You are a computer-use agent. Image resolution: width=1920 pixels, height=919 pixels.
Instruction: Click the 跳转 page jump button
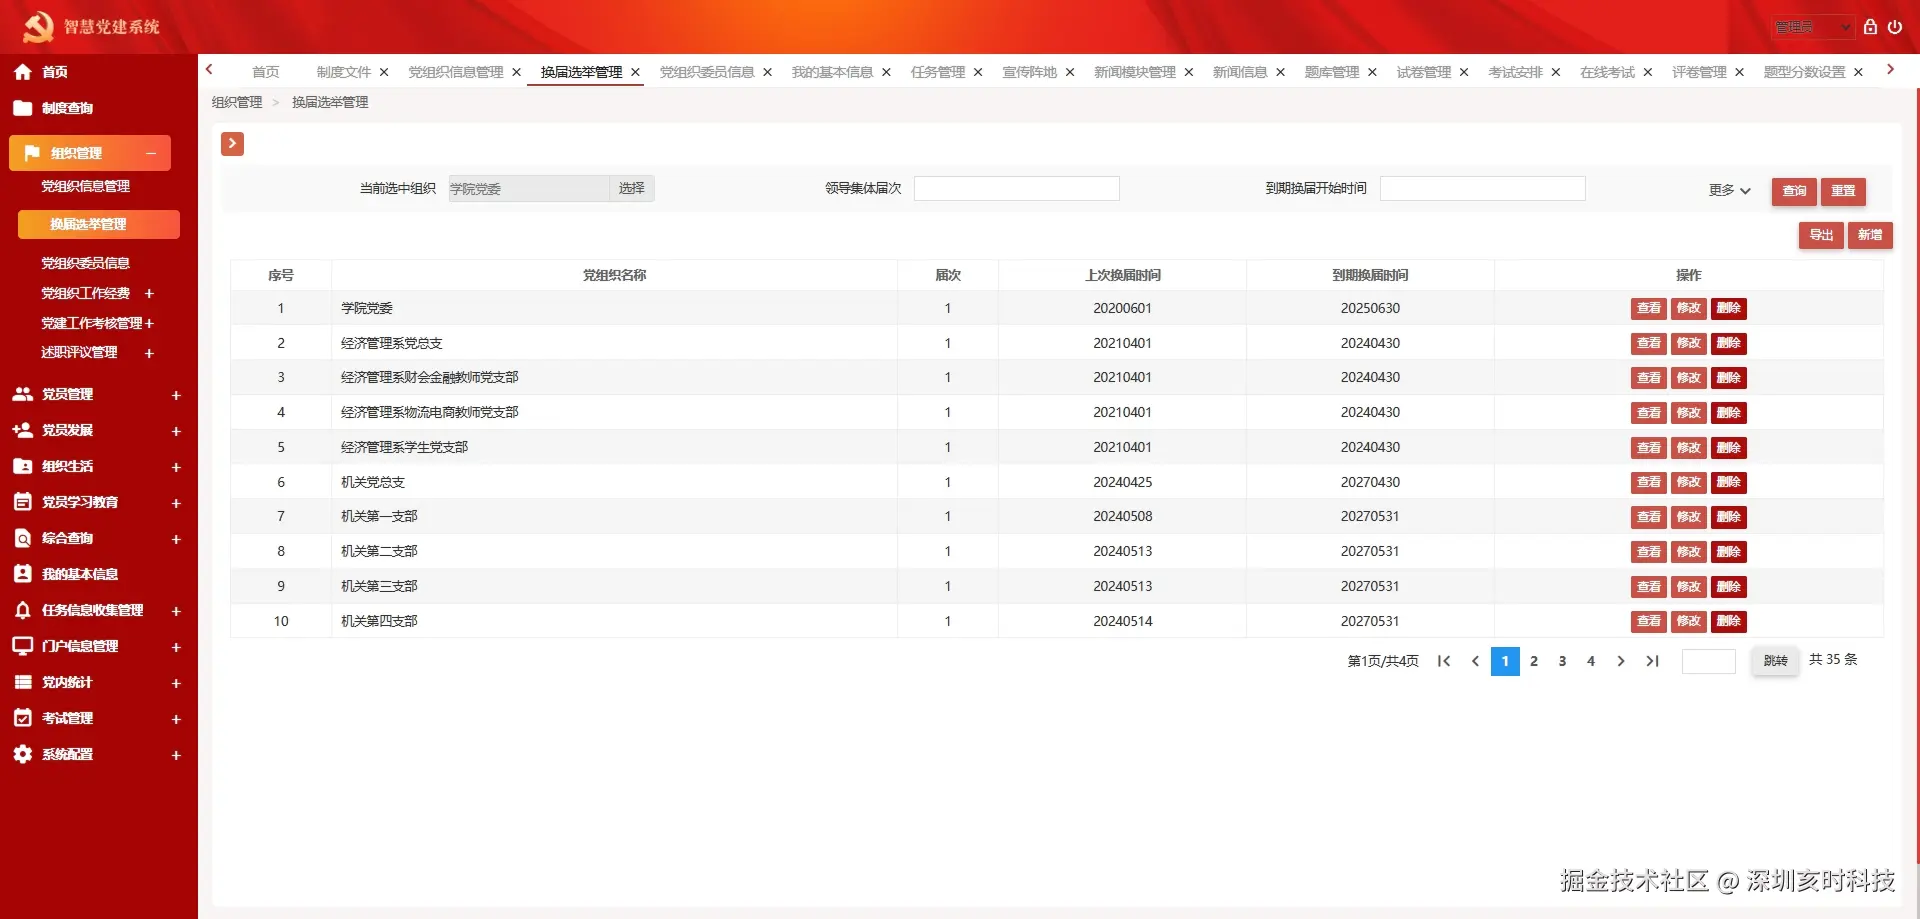tap(1775, 661)
